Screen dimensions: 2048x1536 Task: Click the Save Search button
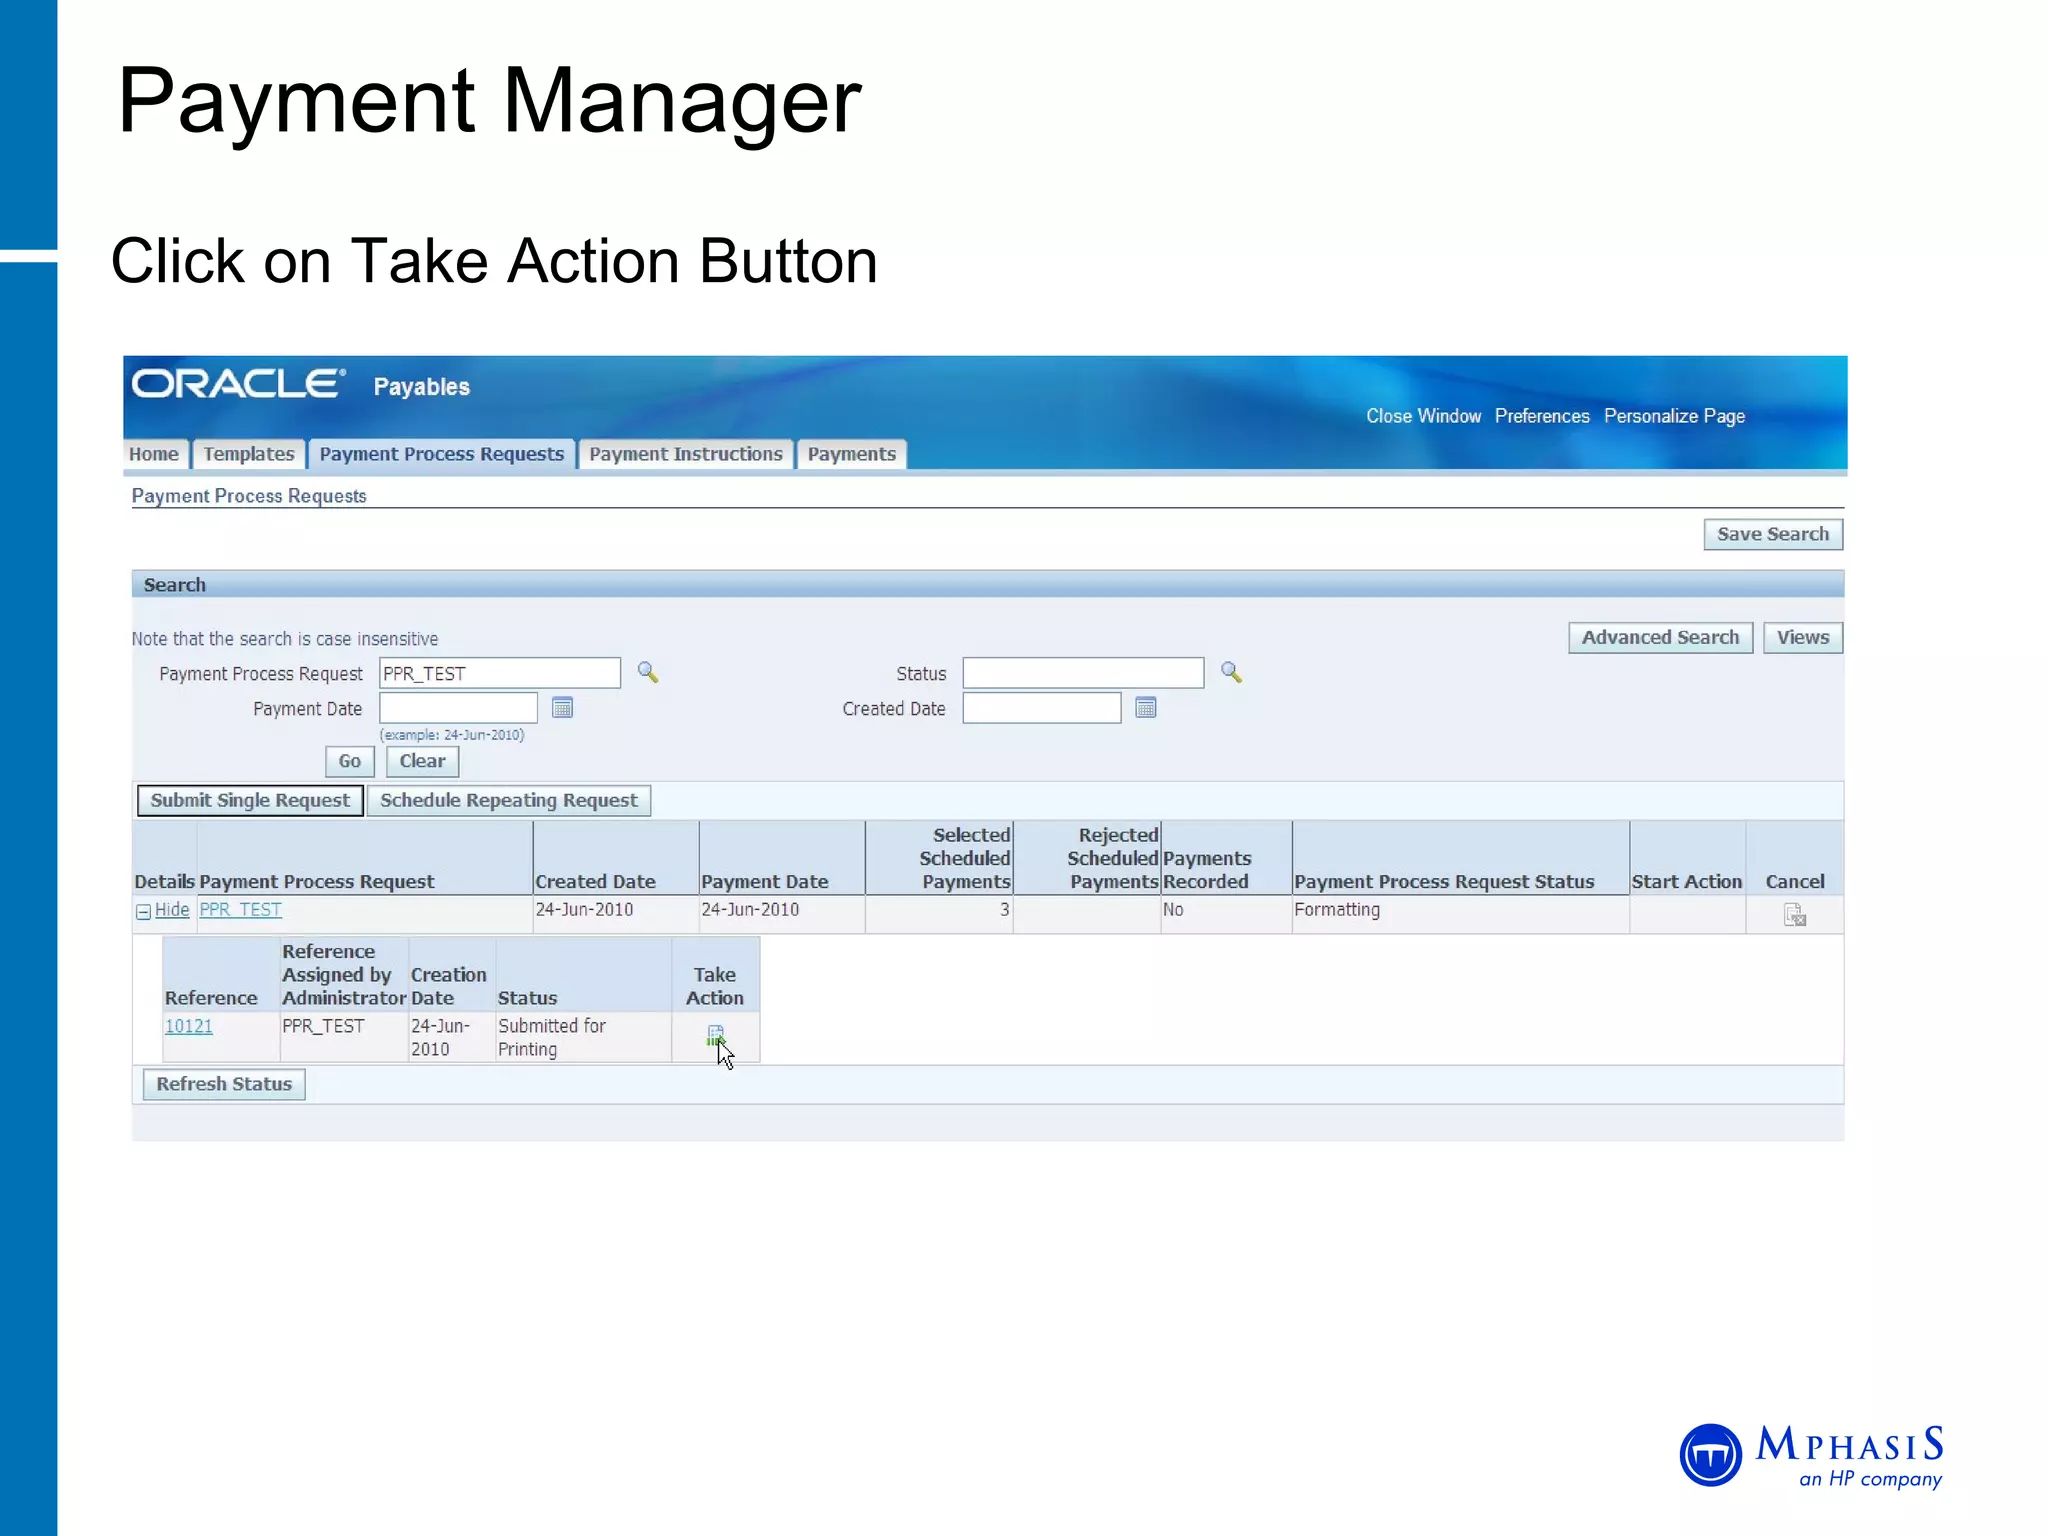click(x=1773, y=534)
